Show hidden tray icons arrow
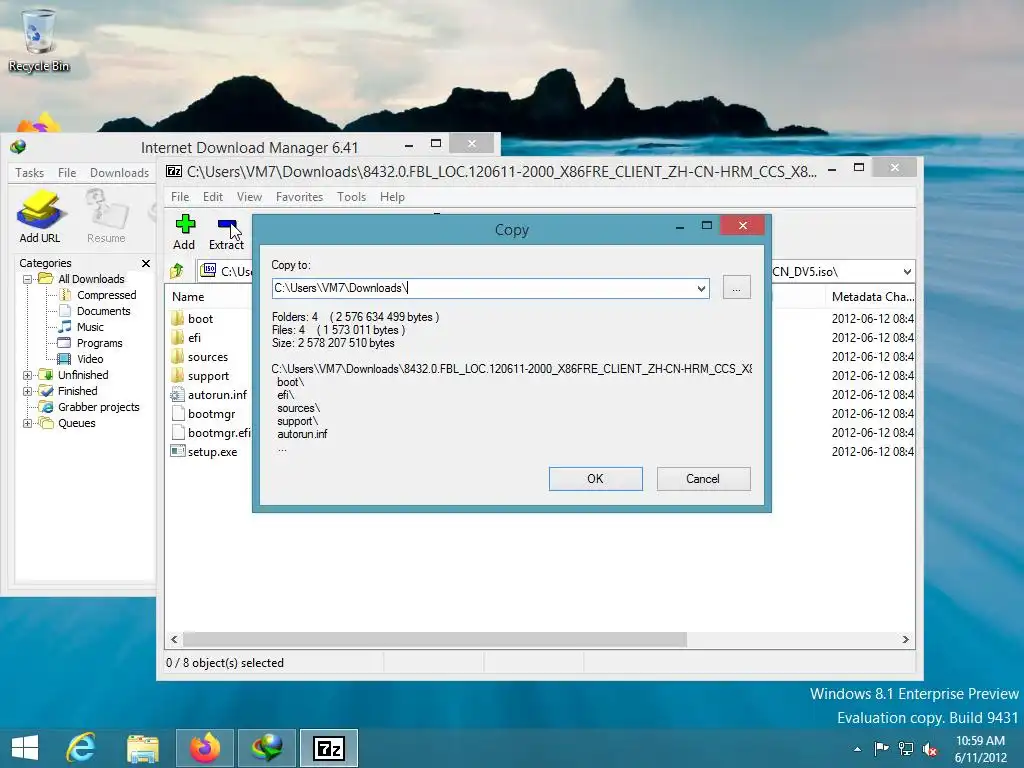Viewport: 1024px width, 768px height. click(857, 749)
